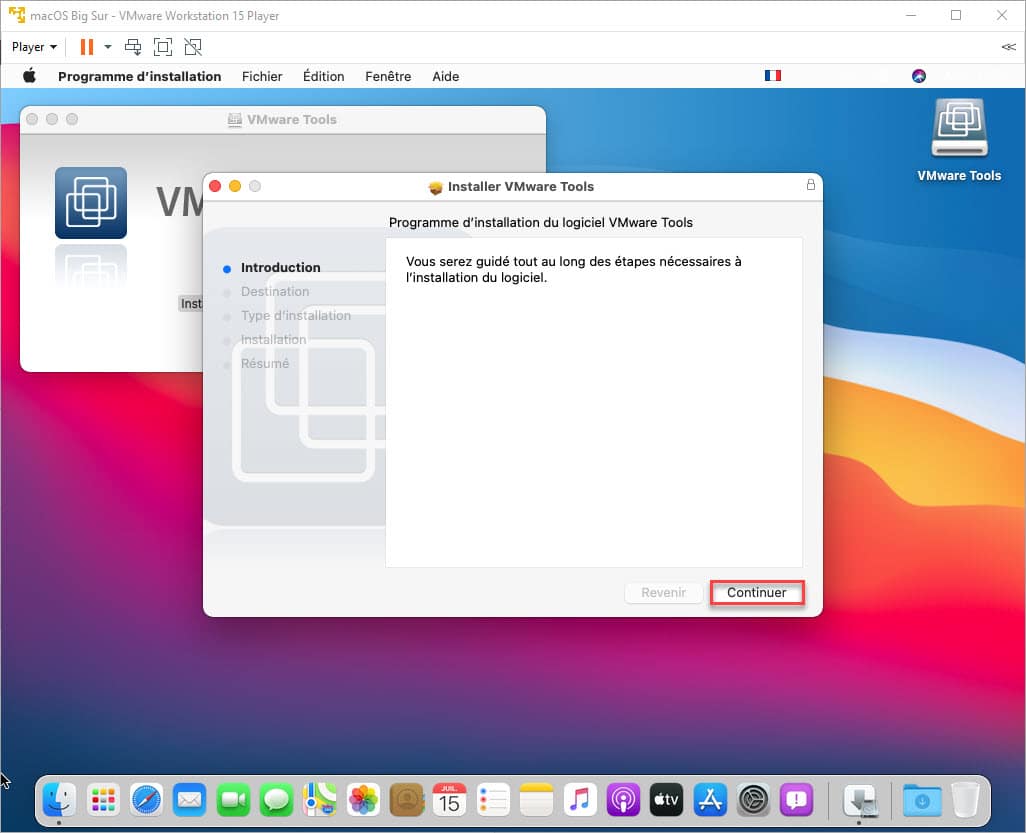The image size is (1026, 833).
Task: Open Feedback Assistant from the Dock
Action: [796, 800]
